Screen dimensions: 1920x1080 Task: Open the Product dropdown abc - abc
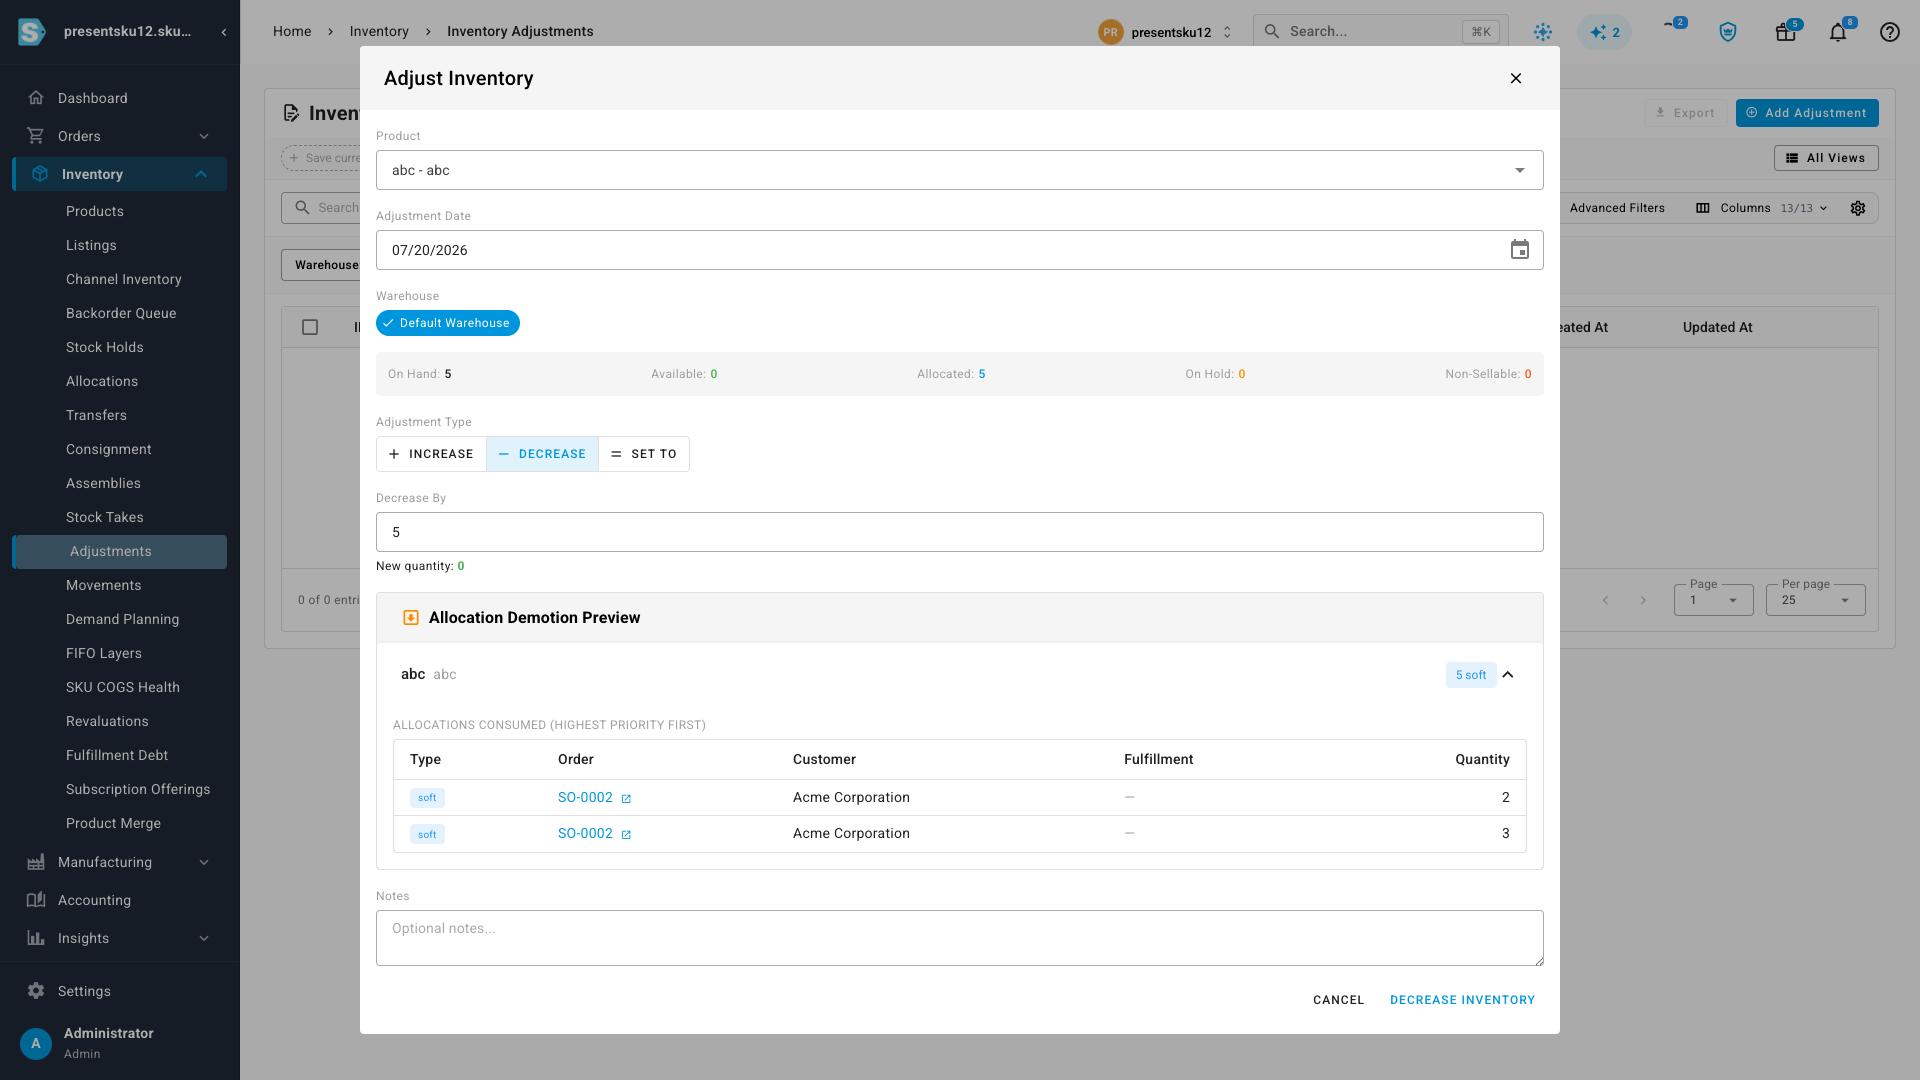tap(959, 170)
